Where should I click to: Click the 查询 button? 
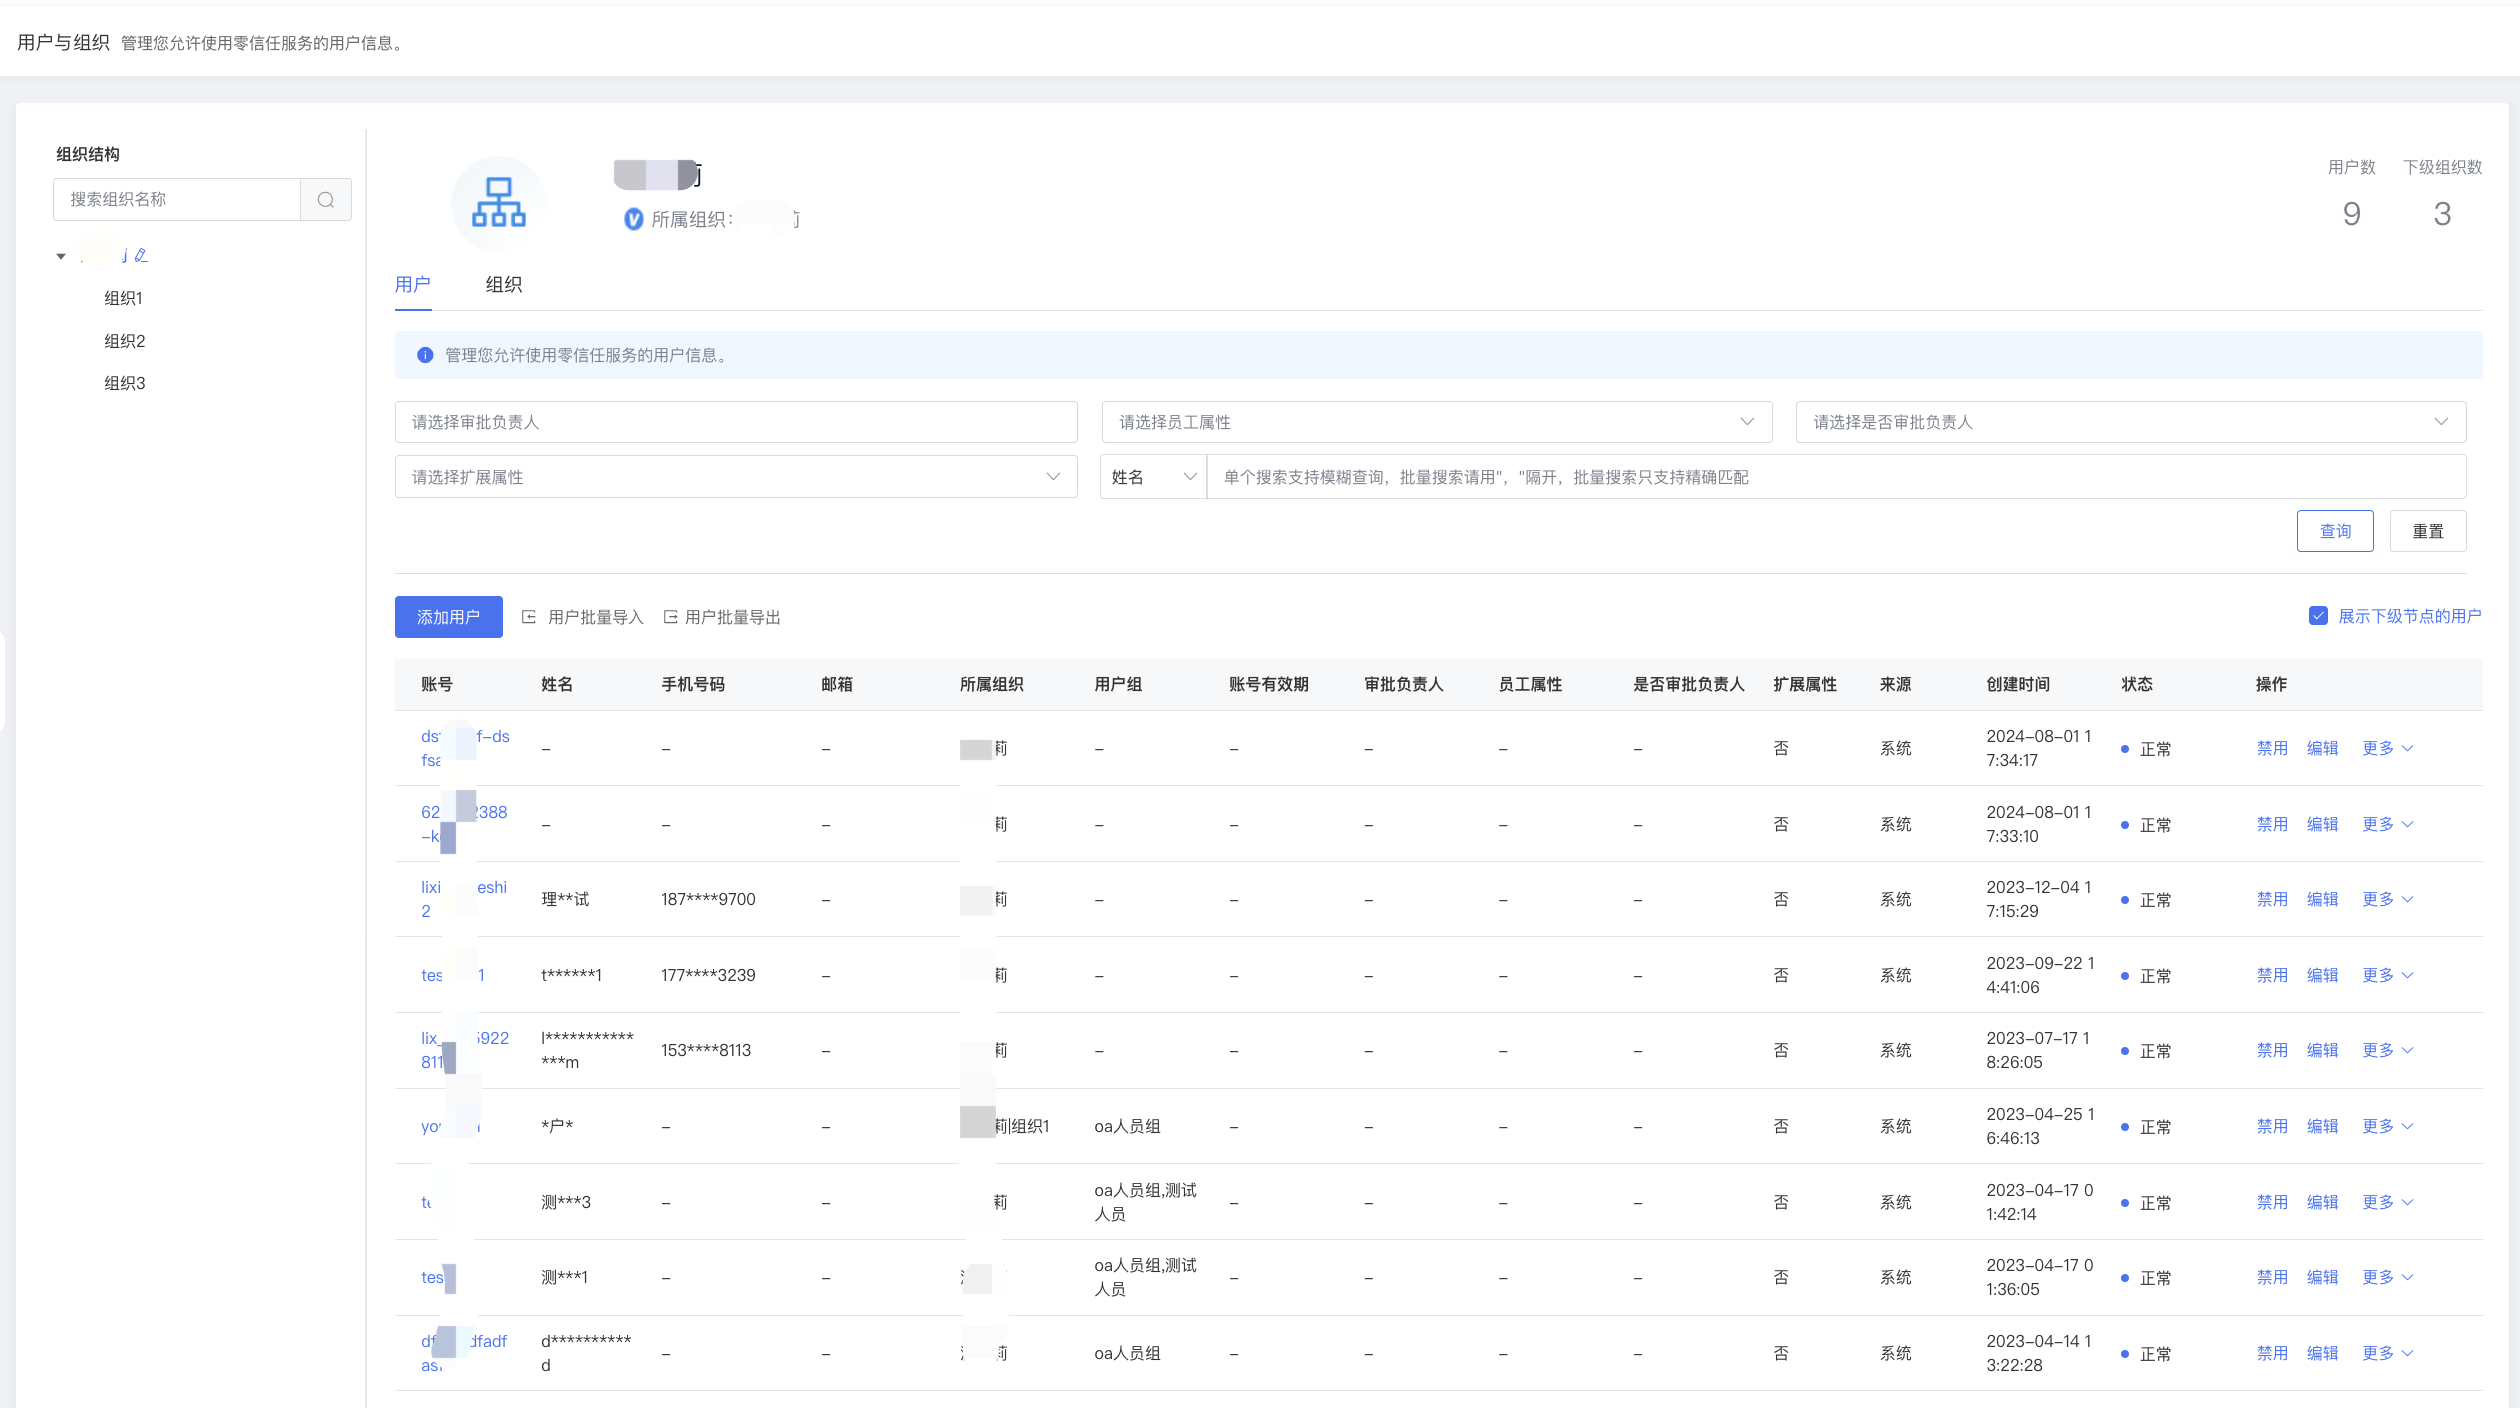click(2335, 531)
